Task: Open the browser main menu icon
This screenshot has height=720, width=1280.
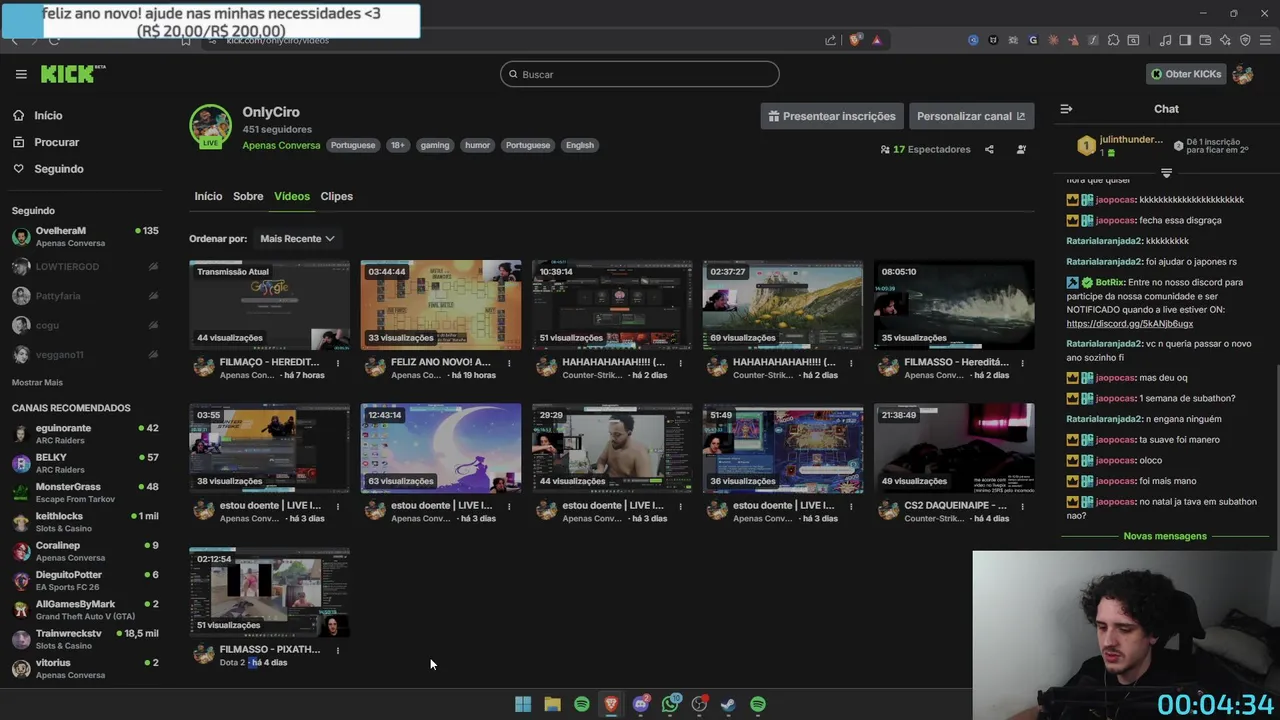Action: (x=1265, y=40)
